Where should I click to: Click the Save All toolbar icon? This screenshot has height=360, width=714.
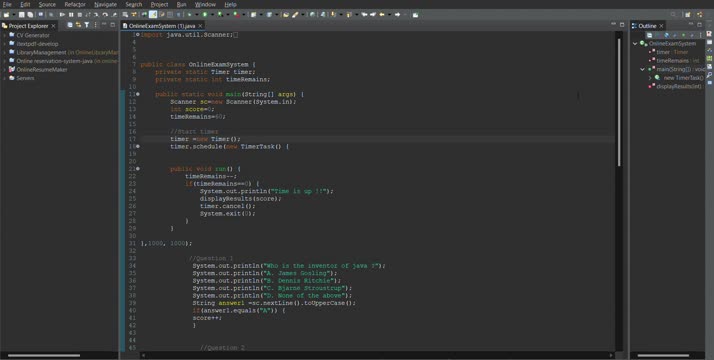click(30, 15)
